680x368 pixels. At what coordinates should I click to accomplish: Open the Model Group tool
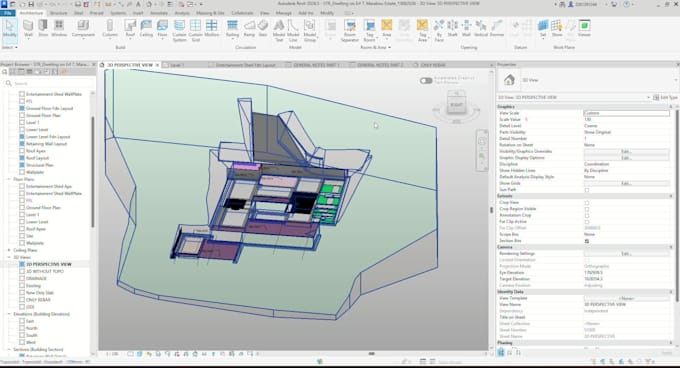(310, 30)
